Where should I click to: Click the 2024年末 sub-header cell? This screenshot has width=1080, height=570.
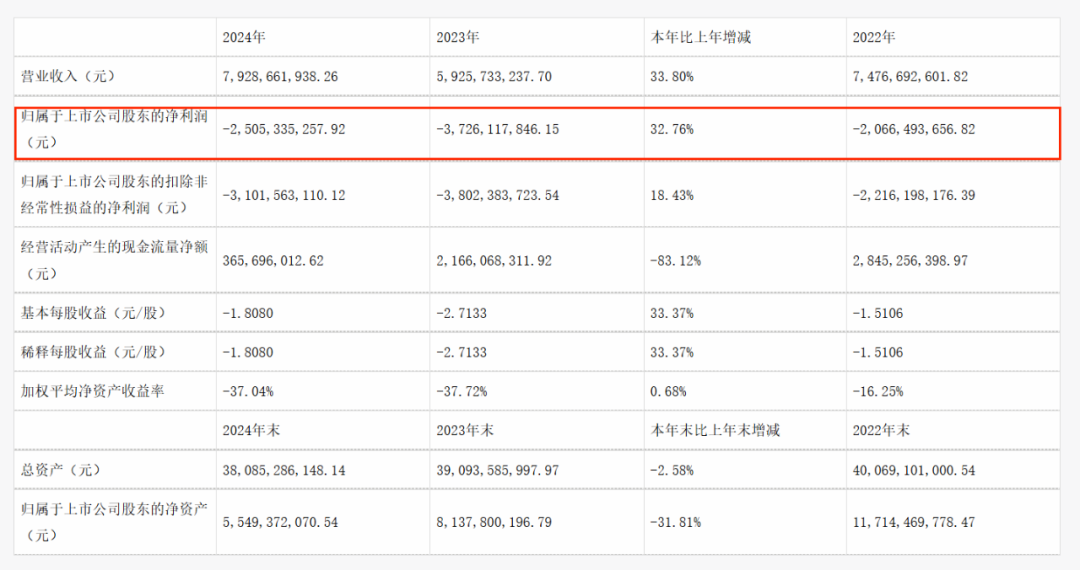(251, 430)
